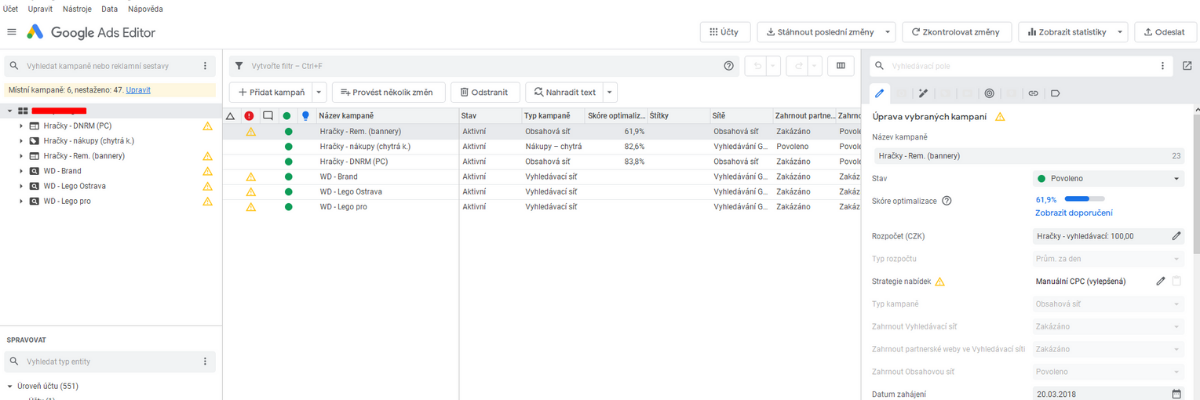The width and height of the screenshot is (1200, 400).
Task: Click the filter funnel icon
Action: pyautogui.click(x=238, y=66)
